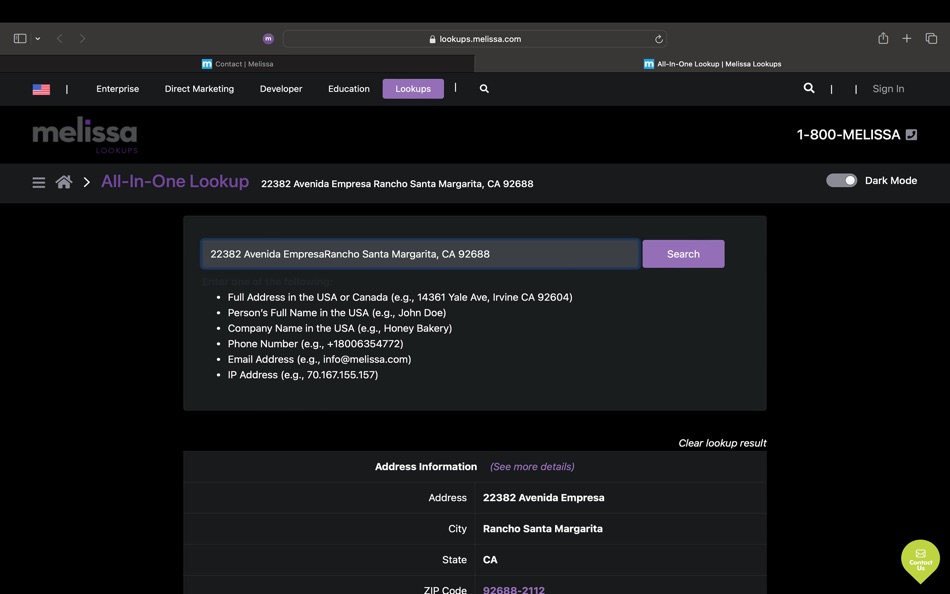Image resolution: width=950 pixels, height=594 pixels.
Task: Click the search magnifier next to Lookups
Action: 484,88
